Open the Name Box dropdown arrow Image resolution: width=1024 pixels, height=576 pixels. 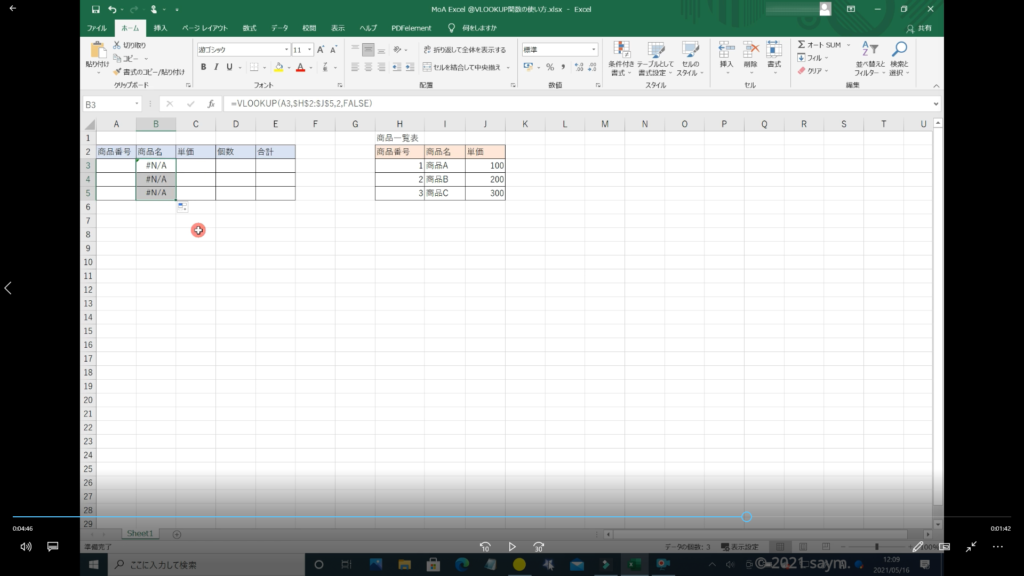137,104
